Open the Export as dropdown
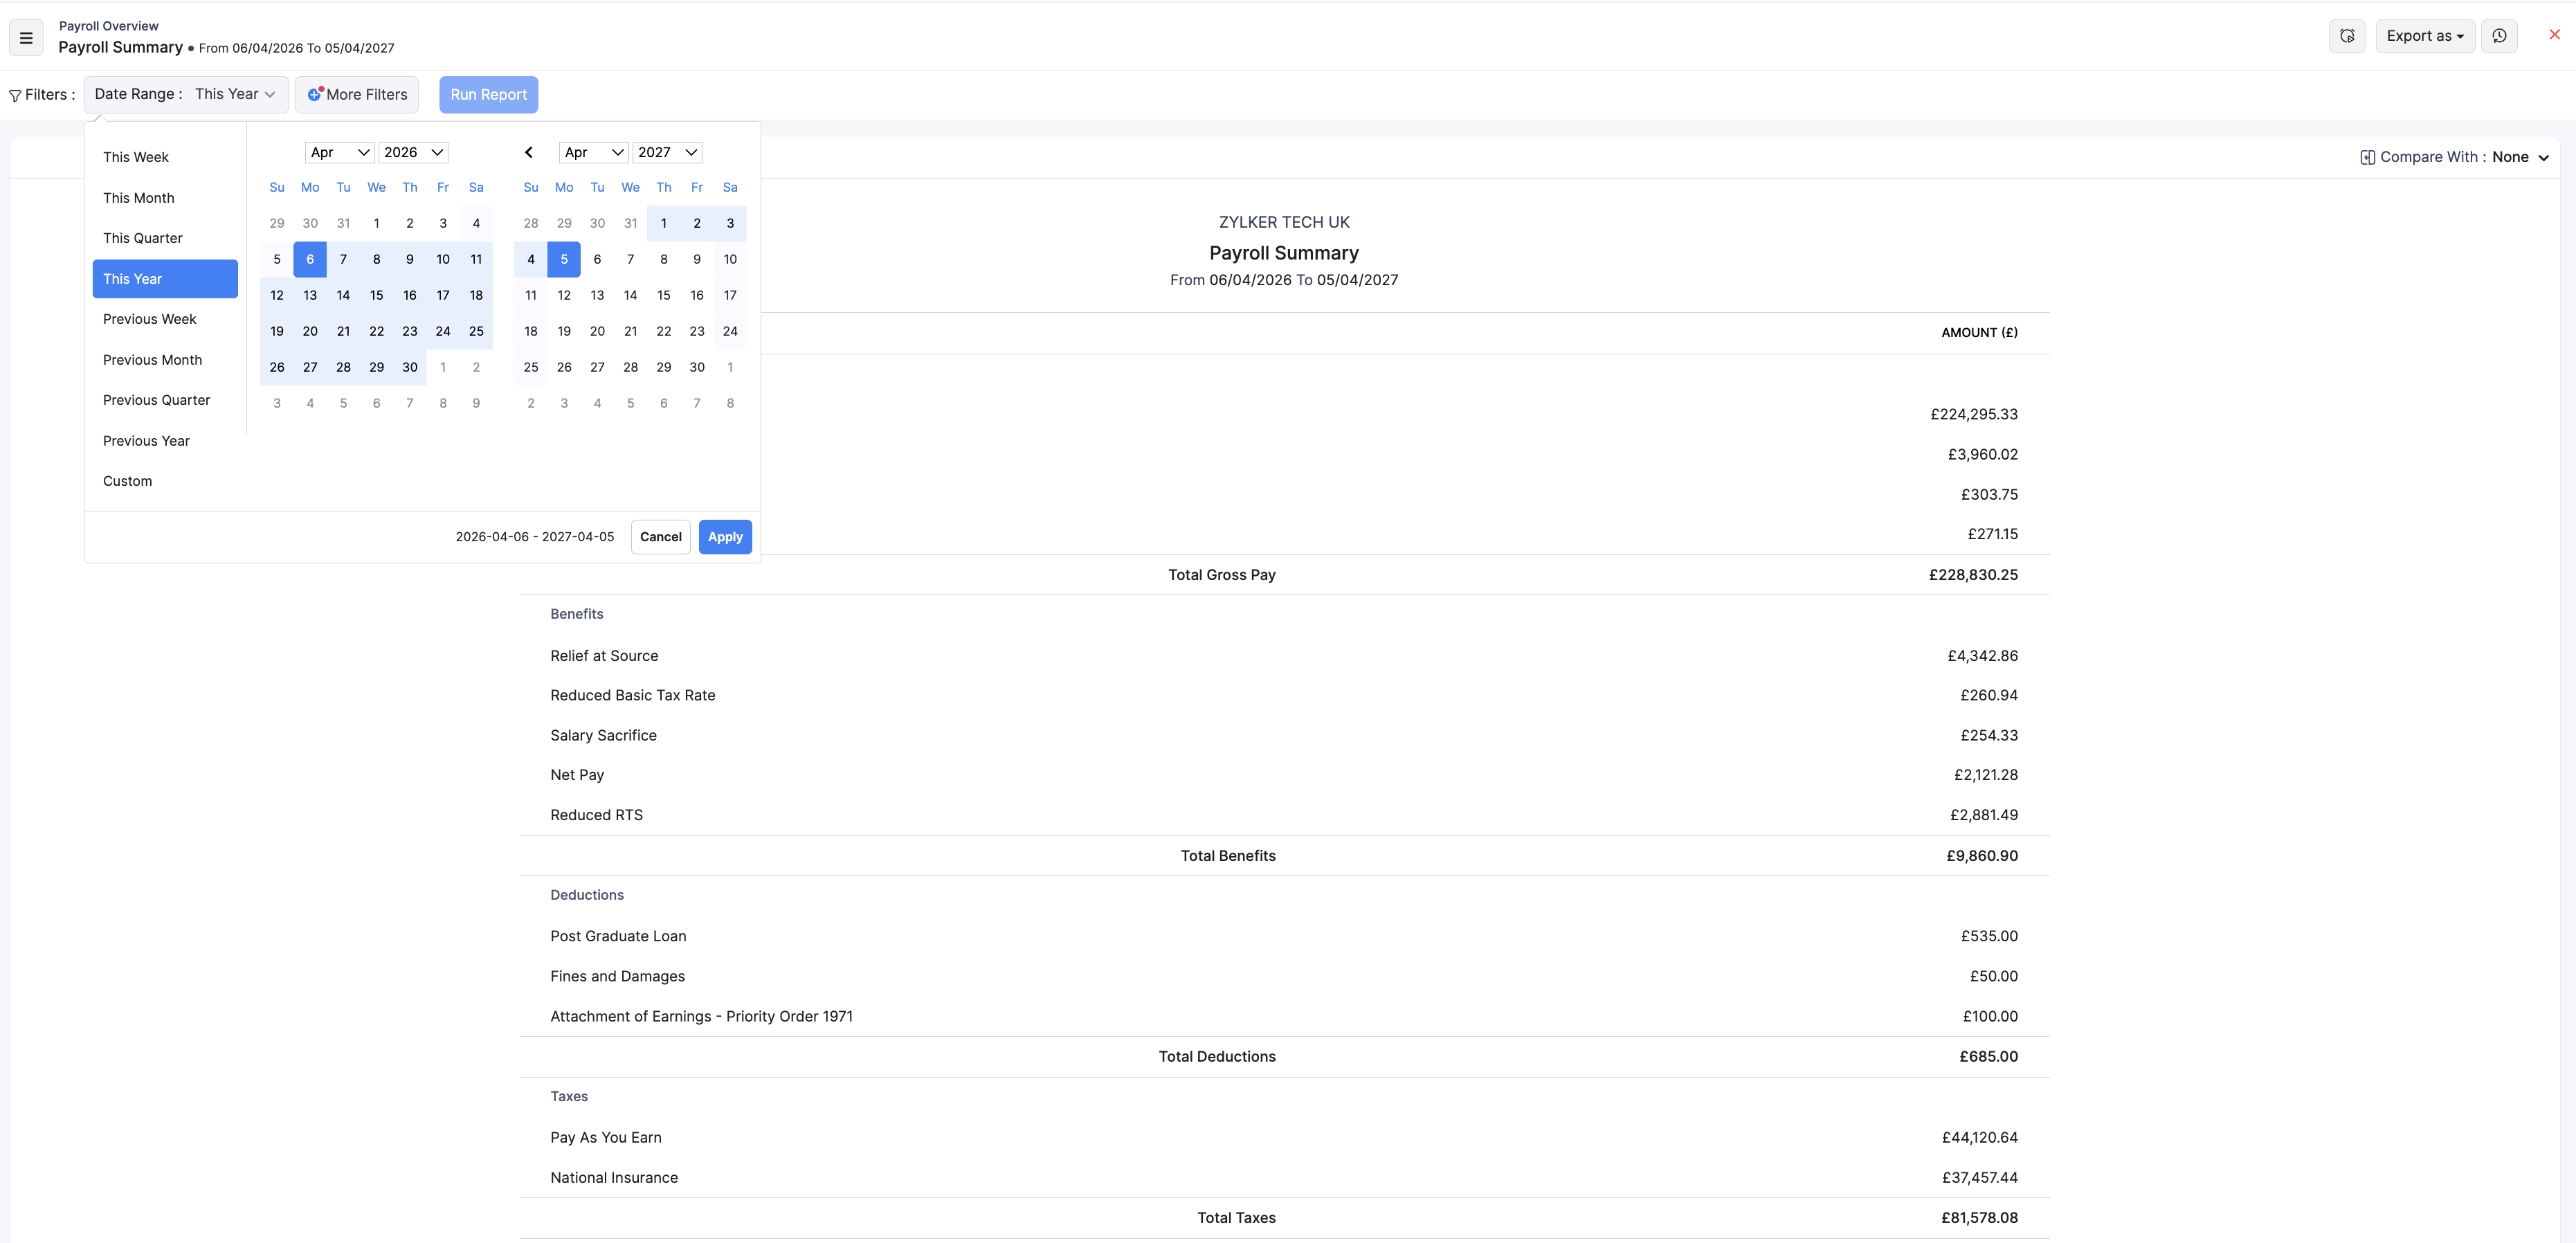The image size is (2576, 1243). click(x=2424, y=36)
